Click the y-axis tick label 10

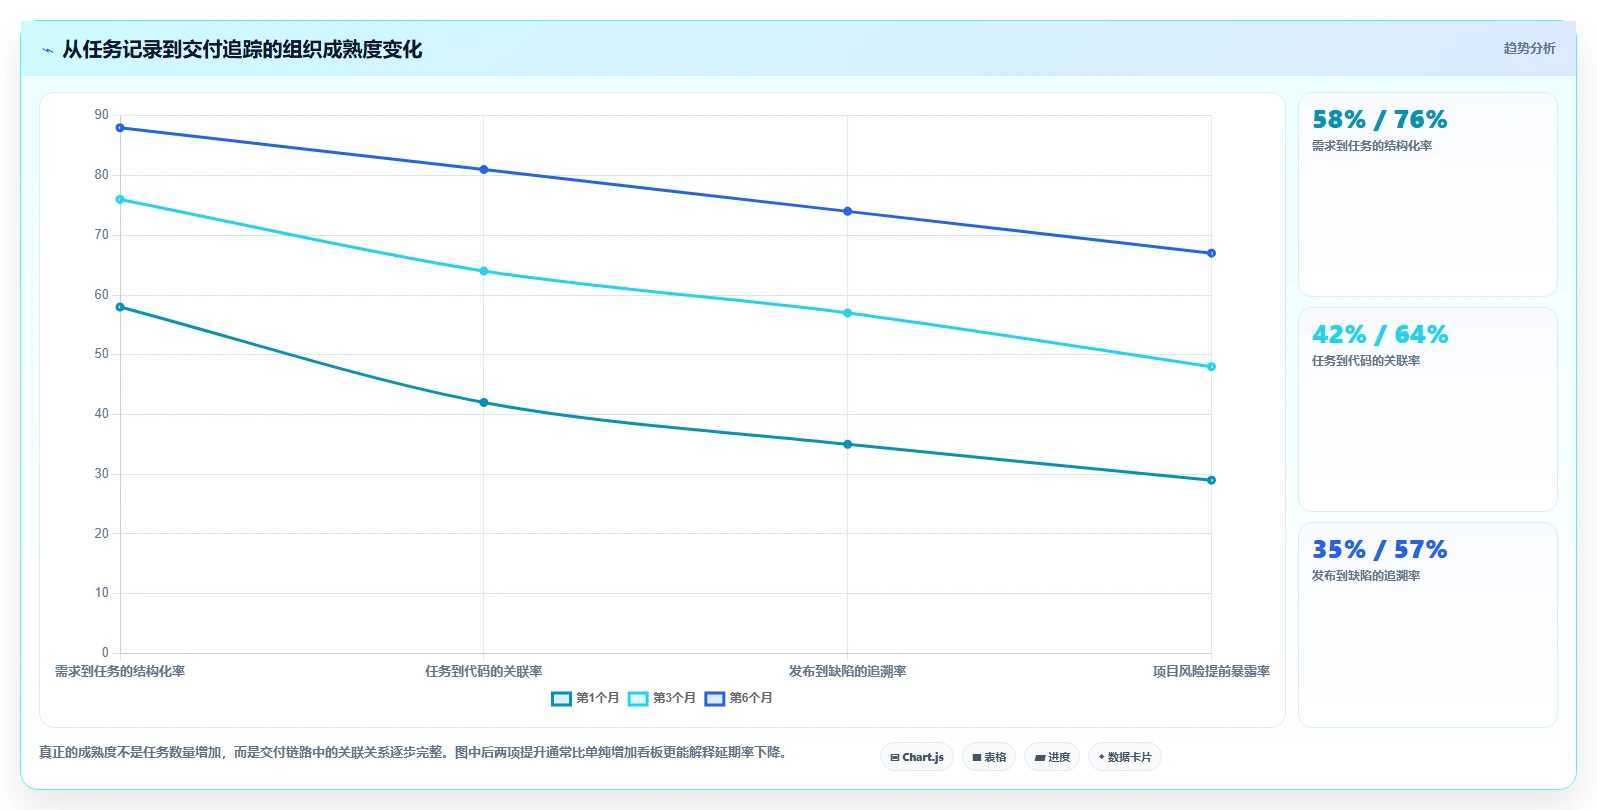click(102, 593)
